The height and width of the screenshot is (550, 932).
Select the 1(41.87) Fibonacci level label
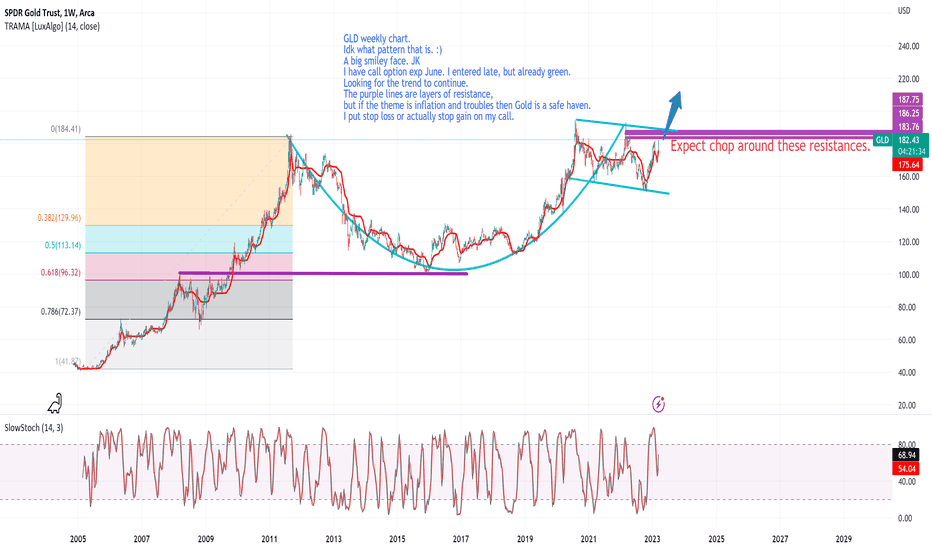point(68,361)
